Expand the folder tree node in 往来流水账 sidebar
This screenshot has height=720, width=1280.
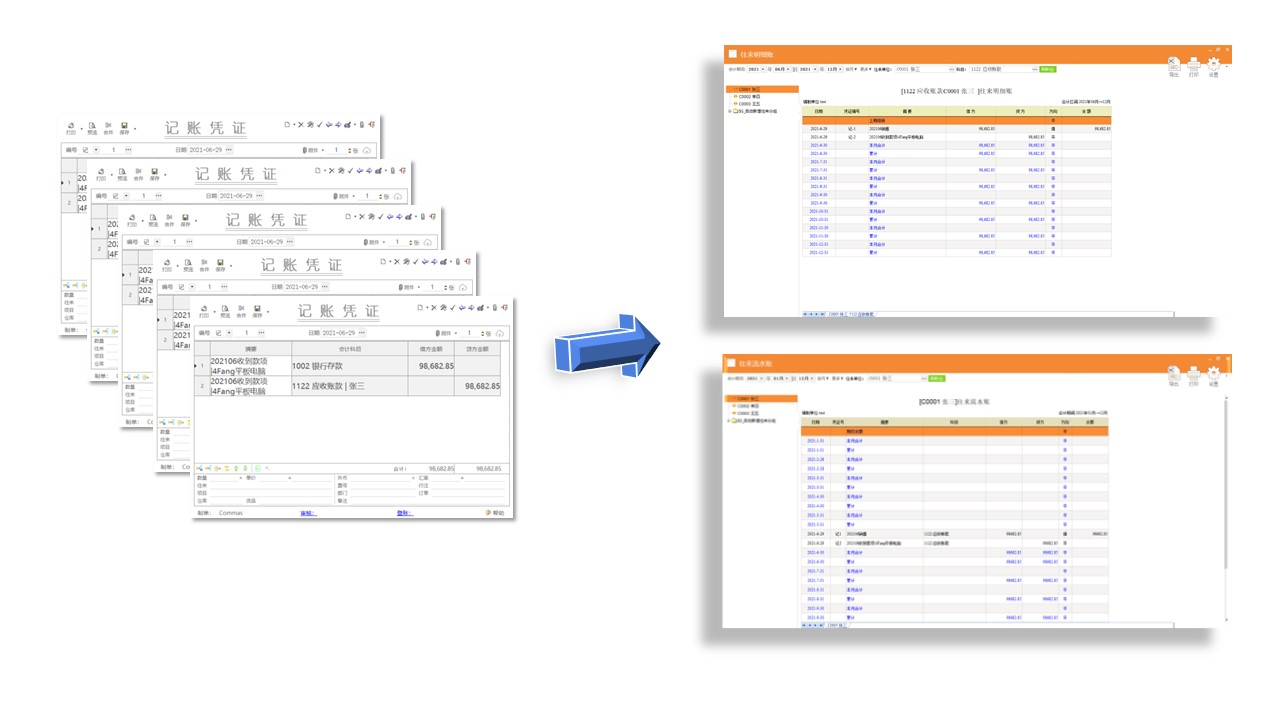(730, 421)
